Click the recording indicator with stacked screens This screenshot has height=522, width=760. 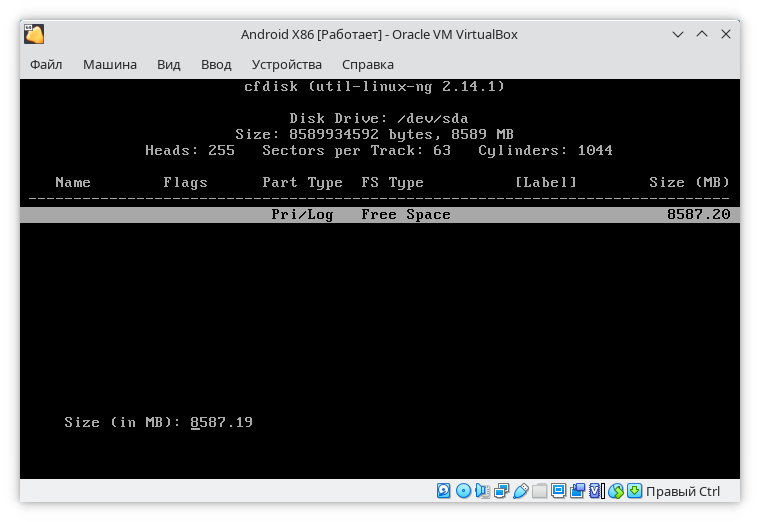click(x=578, y=491)
